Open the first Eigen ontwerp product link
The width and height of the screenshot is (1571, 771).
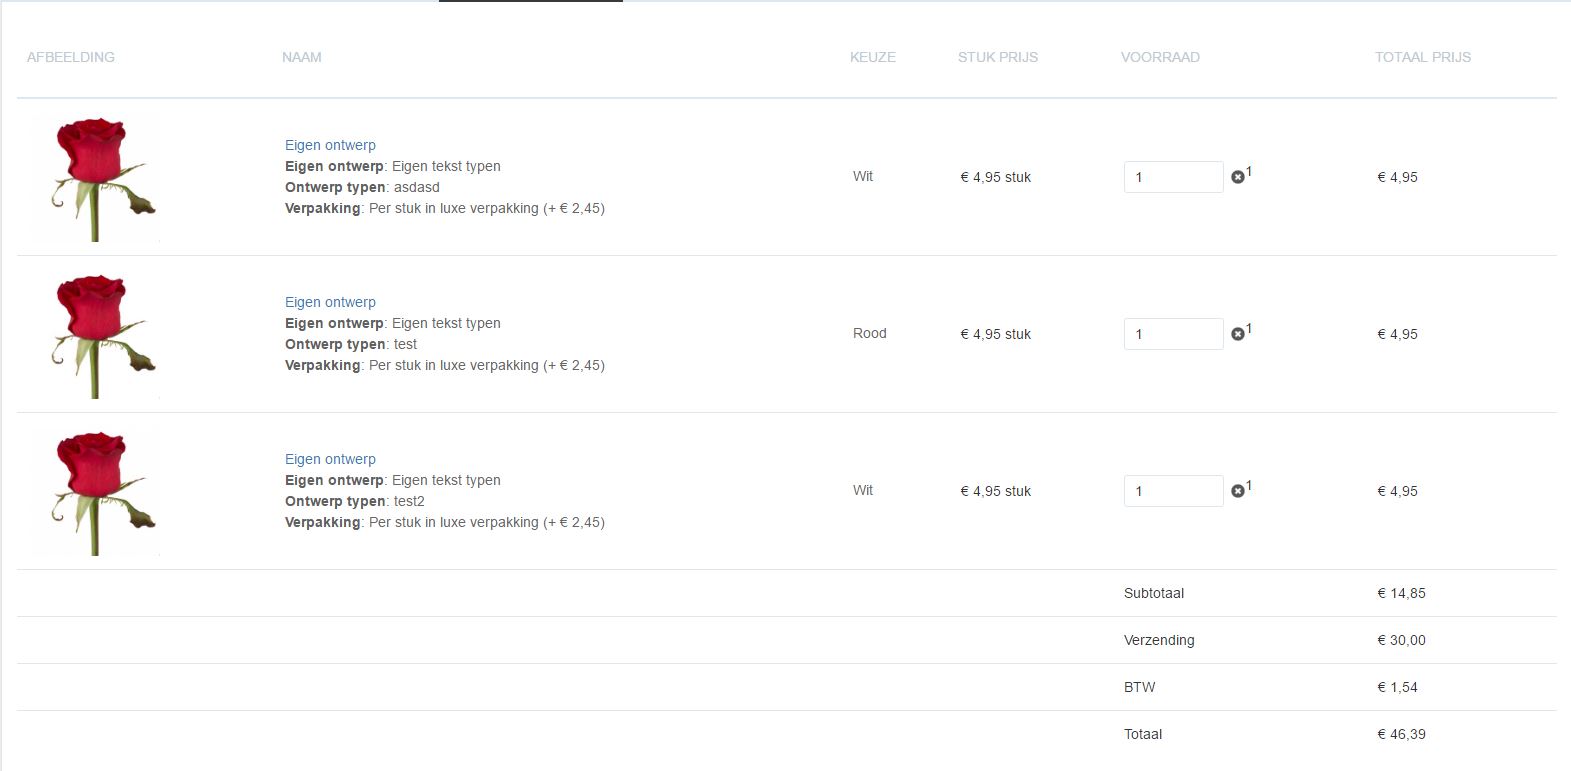pyautogui.click(x=330, y=145)
